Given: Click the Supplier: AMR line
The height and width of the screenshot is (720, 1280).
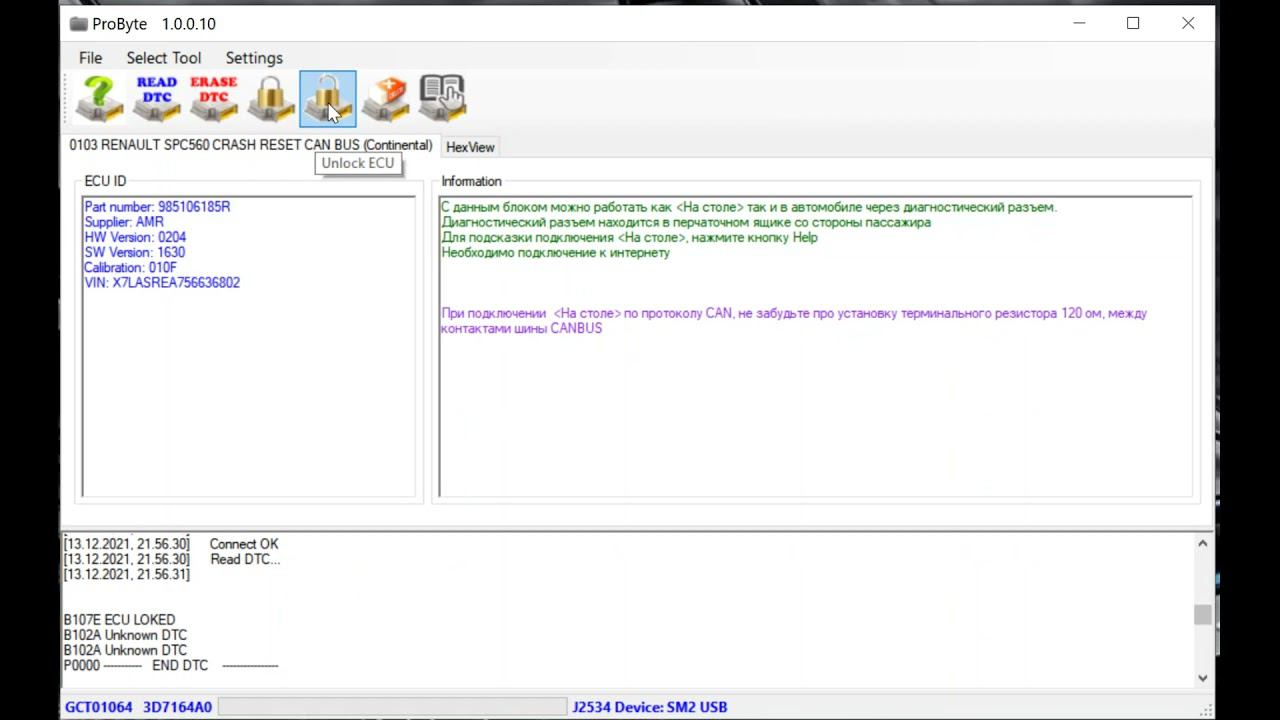Looking at the screenshot, I should click(x=124, y=222).
